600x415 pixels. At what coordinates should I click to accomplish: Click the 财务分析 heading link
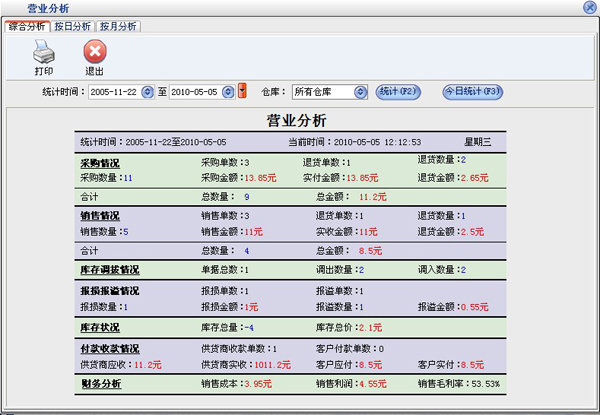[x=100, y=383]
